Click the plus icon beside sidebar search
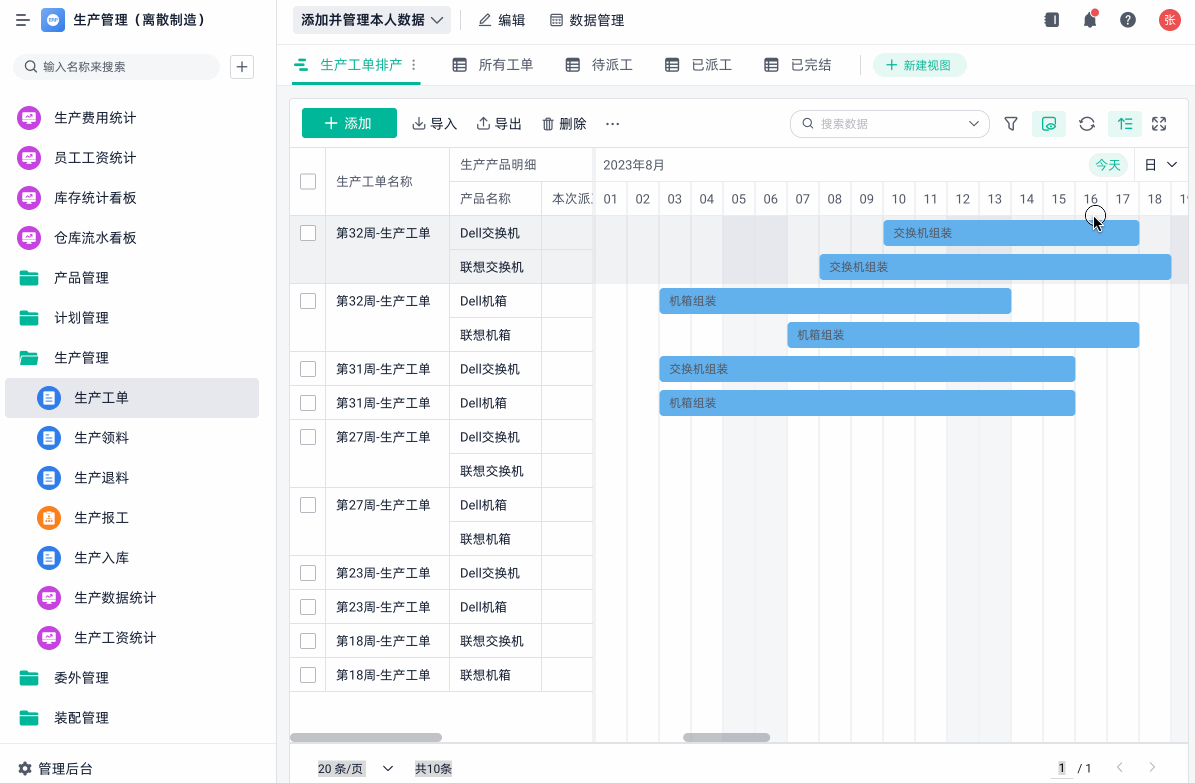Screen dimensions: 1195x783 click(242, 67)
